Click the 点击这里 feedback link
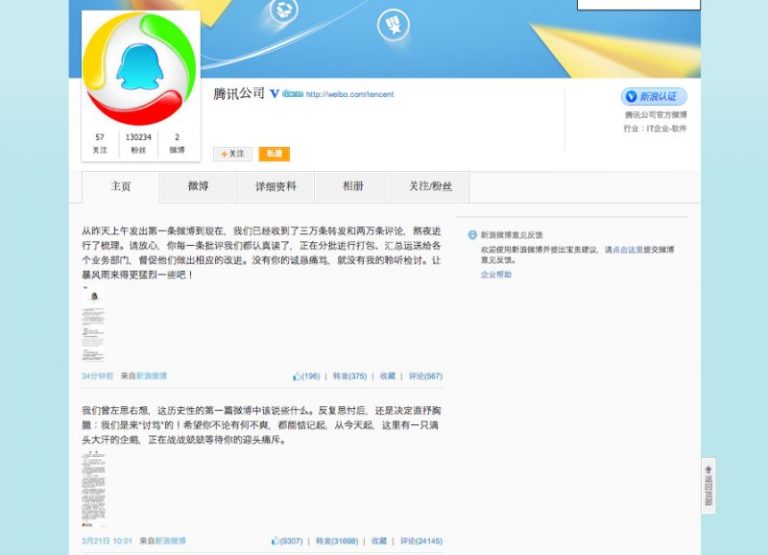Screen dimensions: 768x555 (x=627, y=250)
